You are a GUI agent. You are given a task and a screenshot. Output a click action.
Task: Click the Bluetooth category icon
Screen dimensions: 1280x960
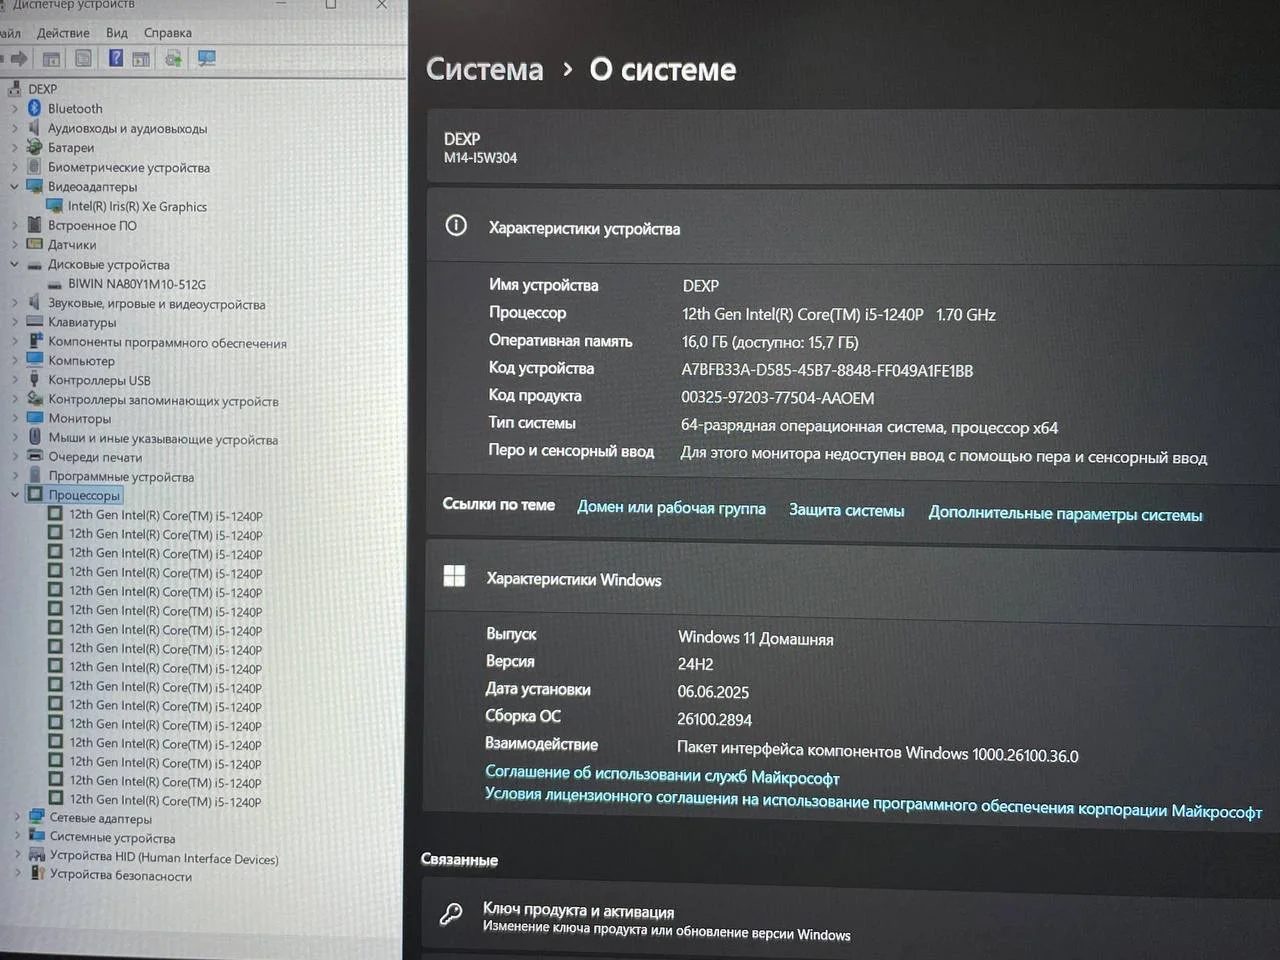pos(34,108)
